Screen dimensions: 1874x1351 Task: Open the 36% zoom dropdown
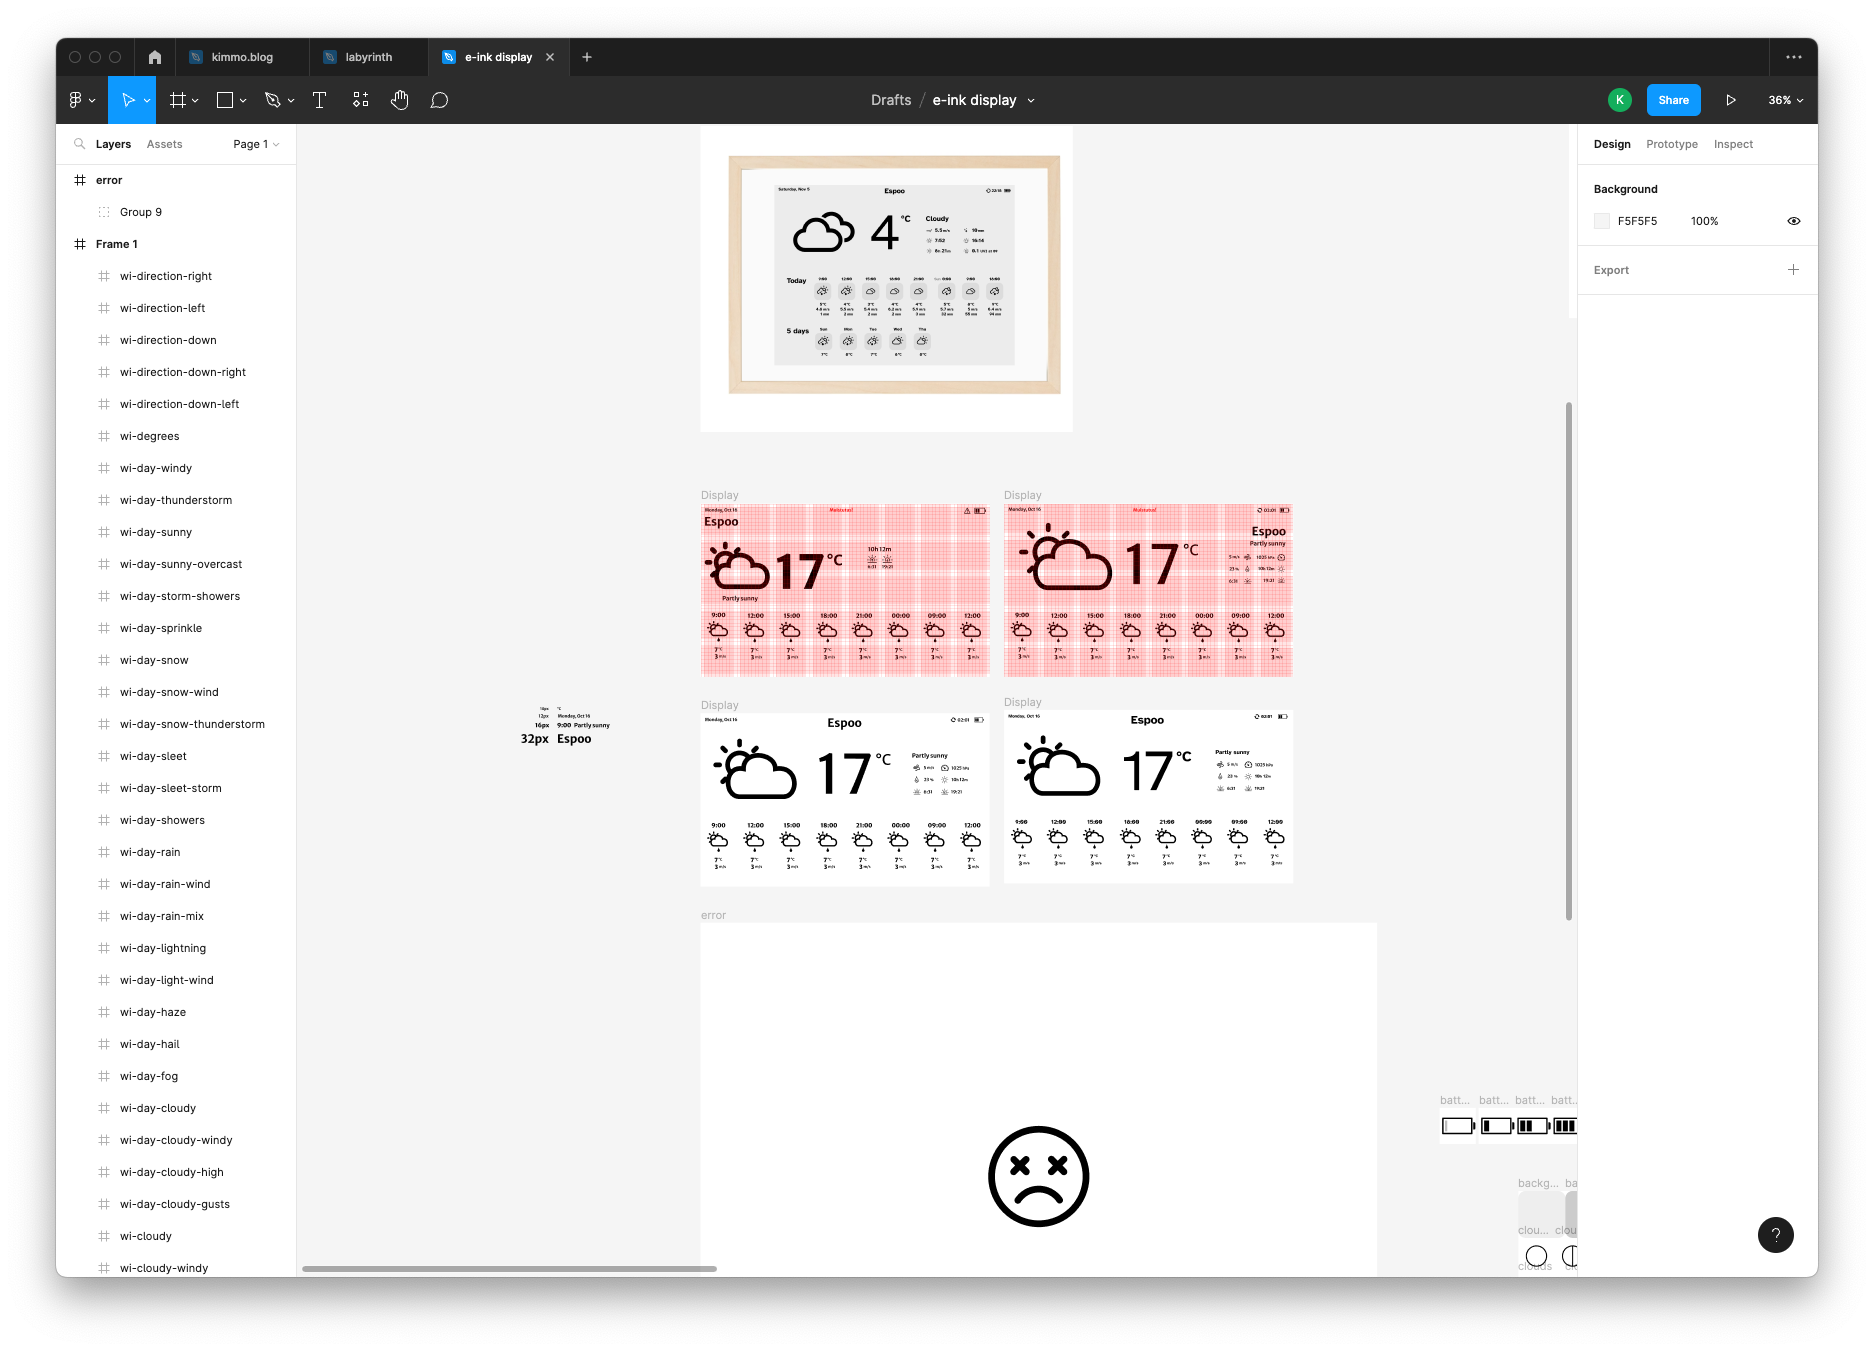[x=1786, y=100]
